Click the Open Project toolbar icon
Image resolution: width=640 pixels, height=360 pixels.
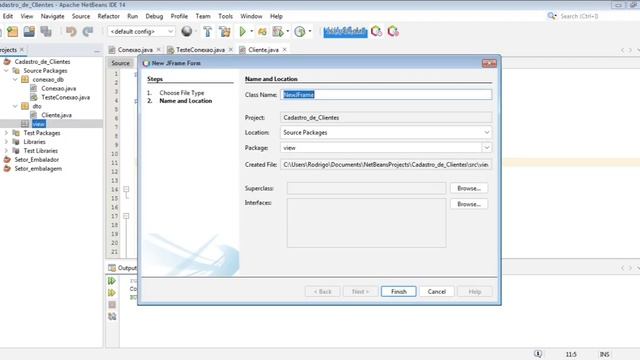pos(29,31)
